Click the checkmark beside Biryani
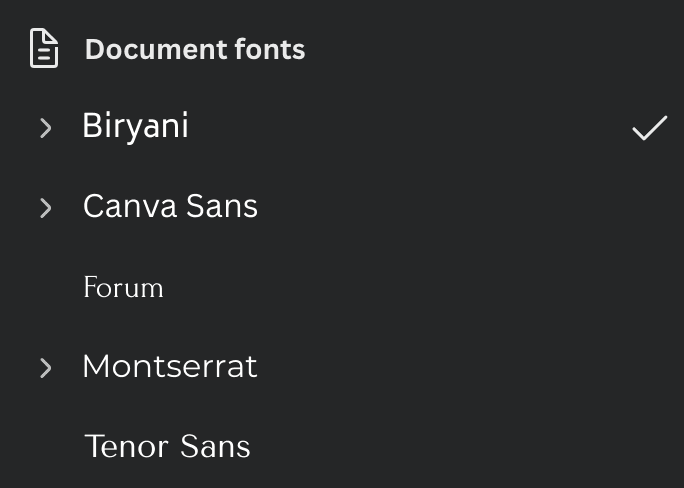Screen dimensions: 684x488 coord(649,128)
